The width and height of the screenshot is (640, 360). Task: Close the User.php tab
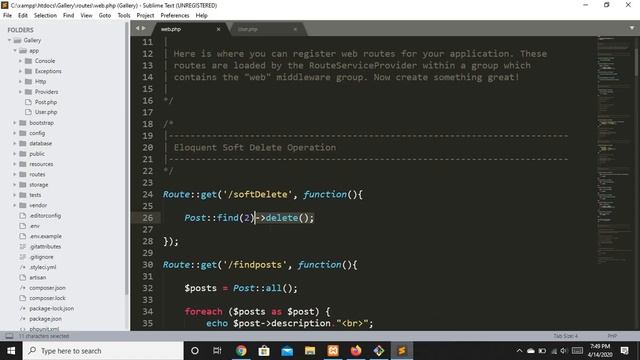pos(295,29)
